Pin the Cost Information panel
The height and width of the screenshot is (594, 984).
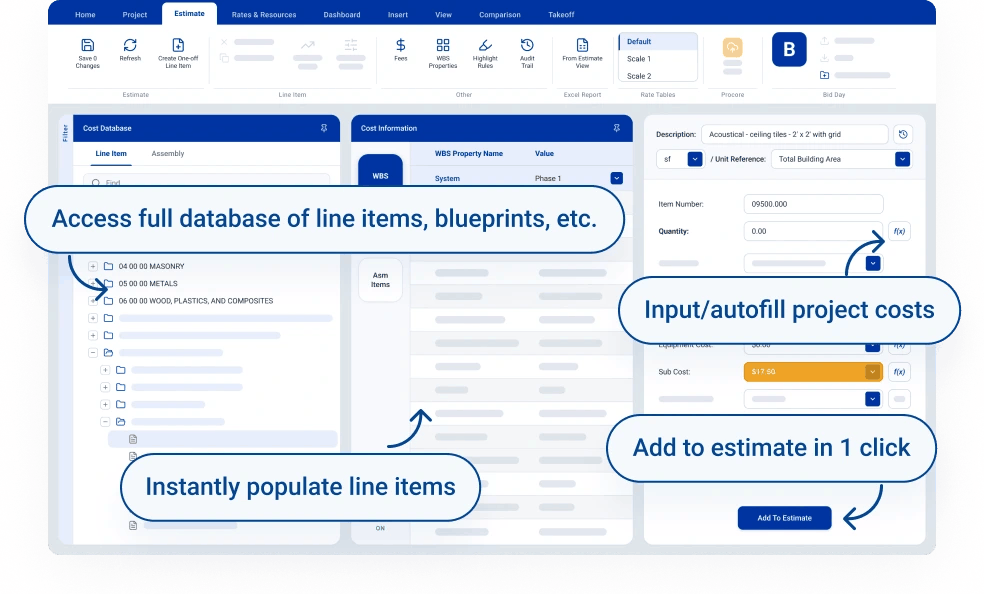pos(617,128)
